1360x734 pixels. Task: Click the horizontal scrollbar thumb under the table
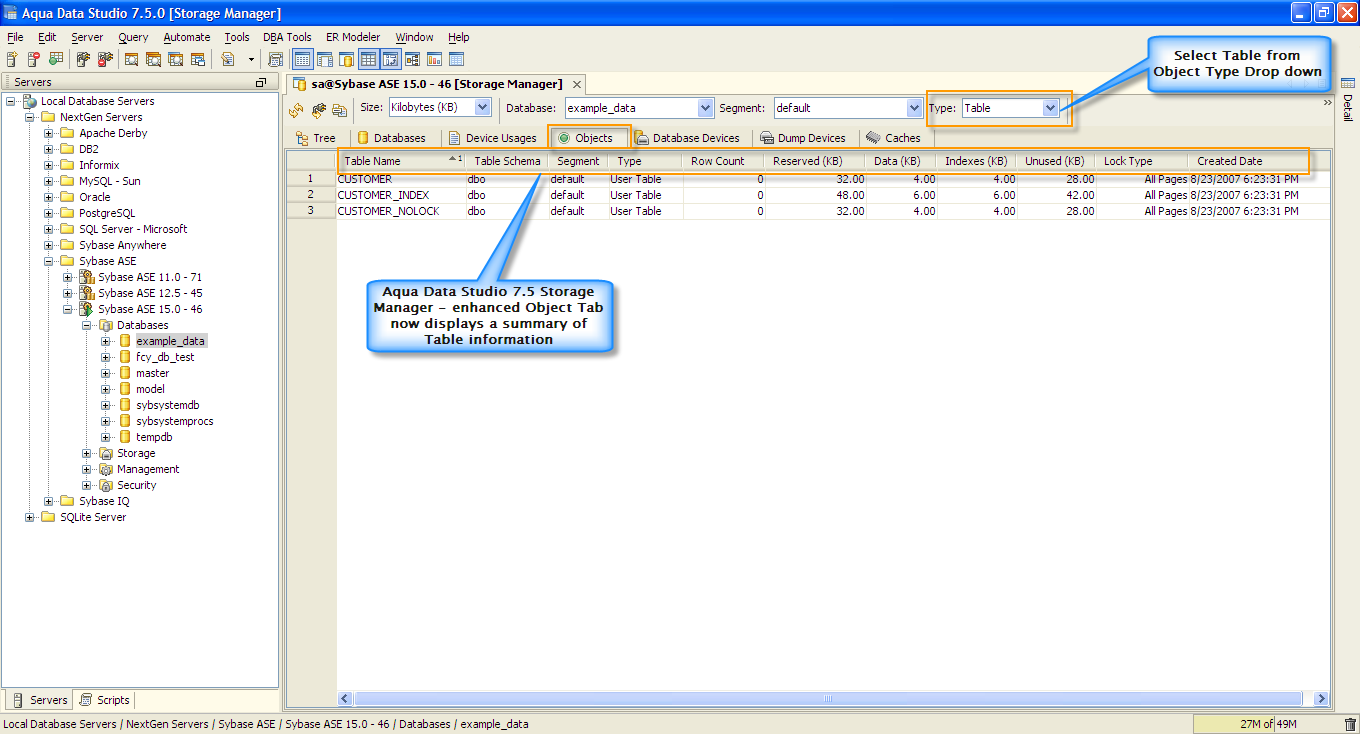(830, 699)
